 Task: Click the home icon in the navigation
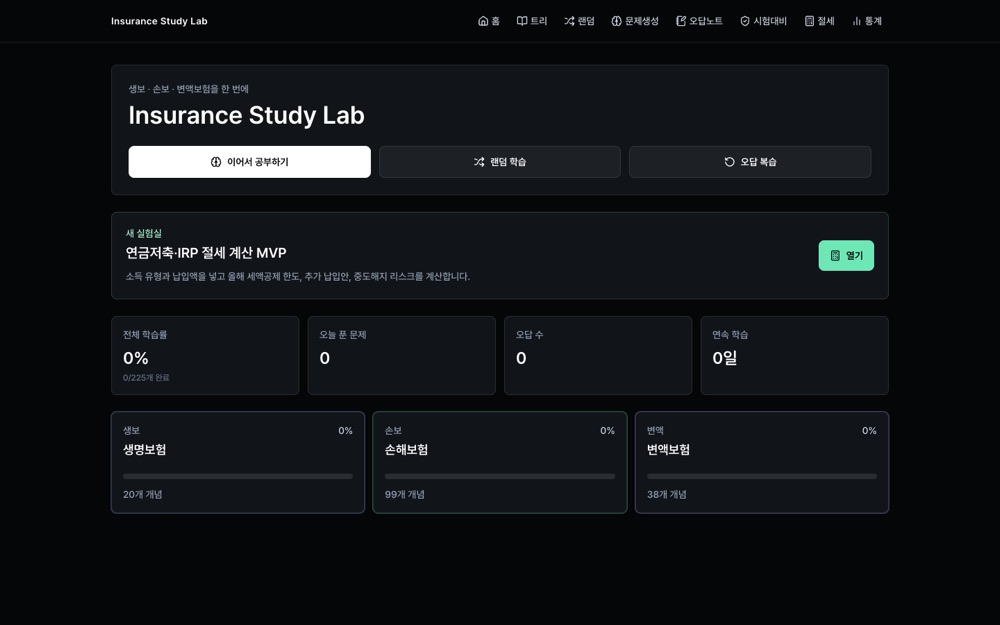tap(483, 21)
